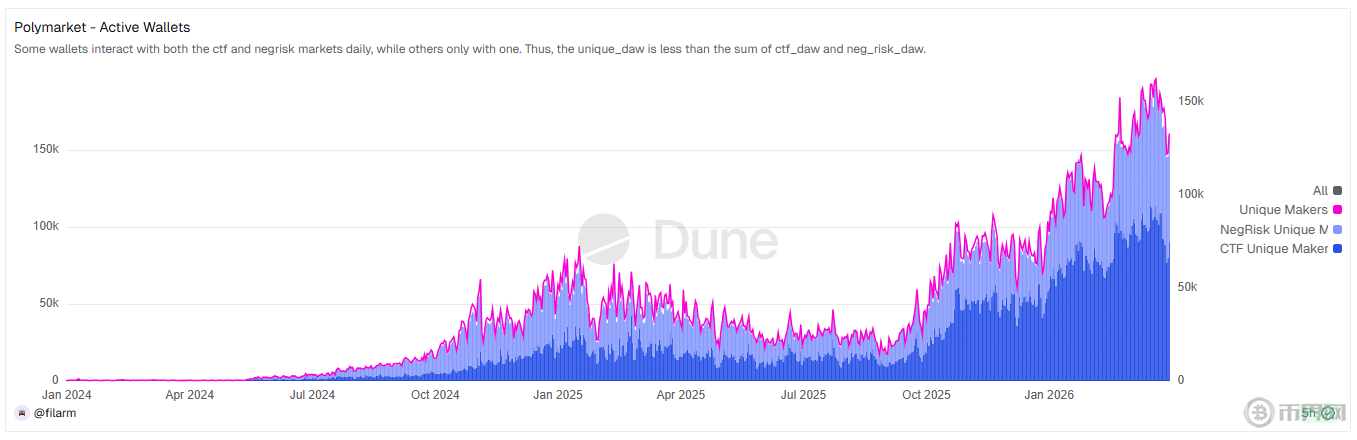Open the Polymarket - Active Wallets chart title
This screenshot has height=440, width=1357.
tap(102, 27)
